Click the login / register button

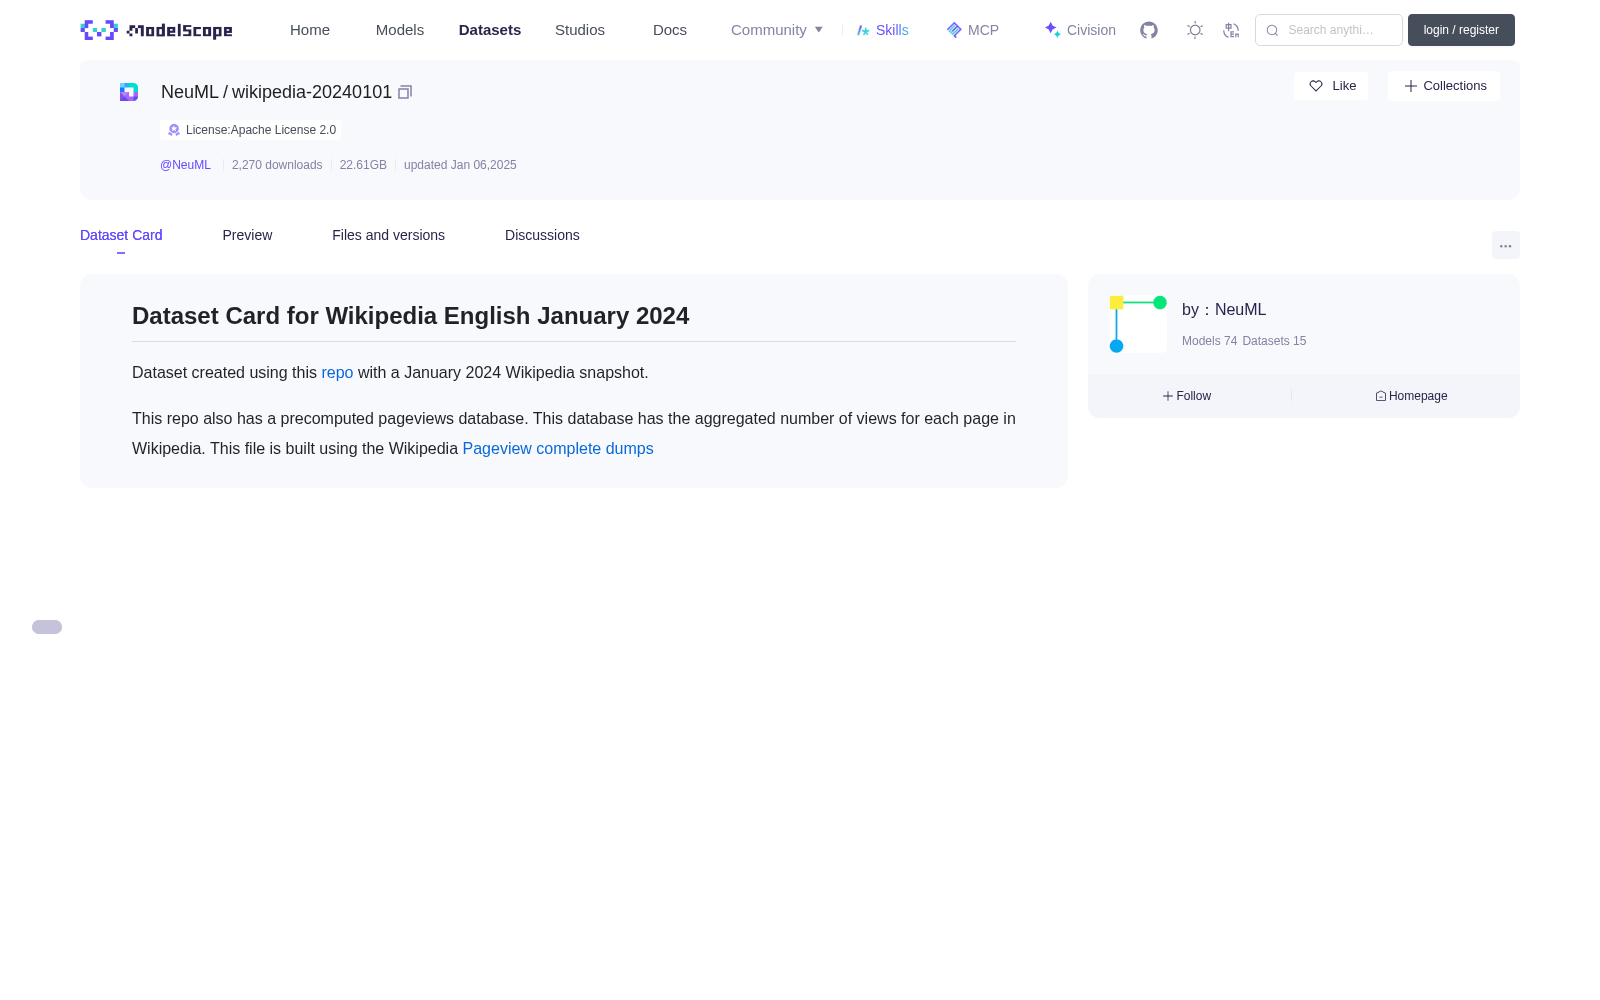(x=1461, y=30)
